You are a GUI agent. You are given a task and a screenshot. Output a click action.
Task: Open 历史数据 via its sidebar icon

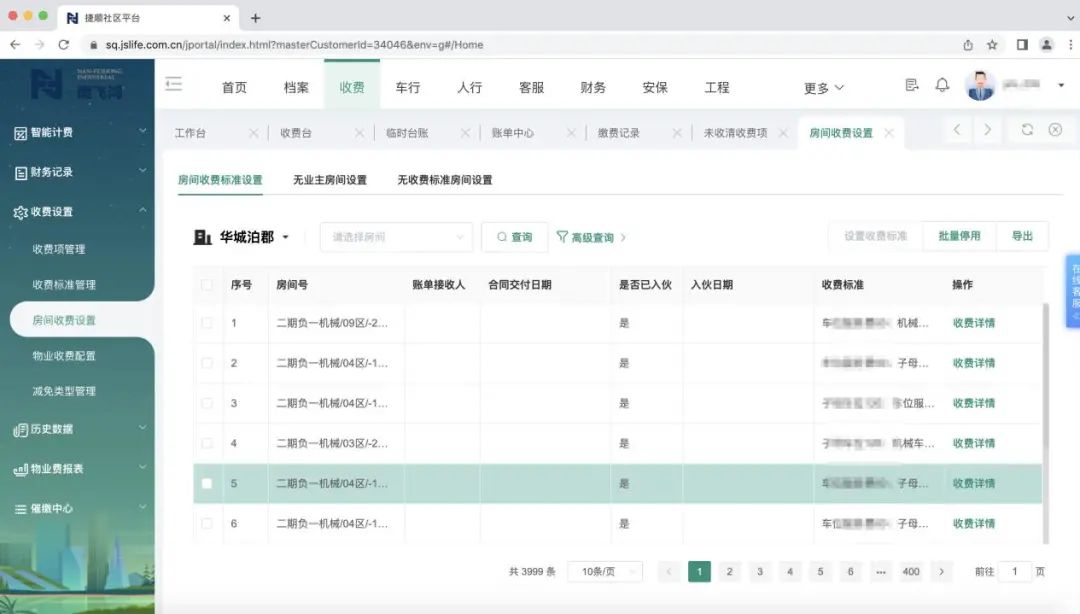coord(22,428)
